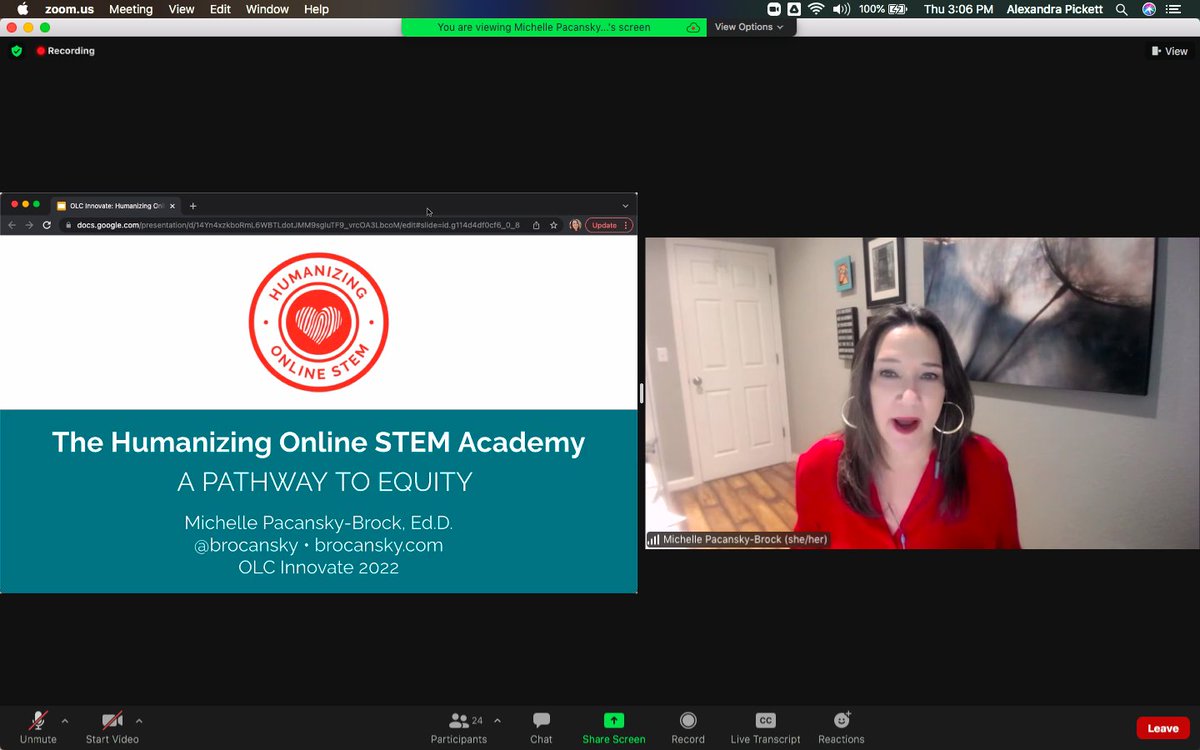
Task: Open the Wi-Fi status menu
Action: 816,9
